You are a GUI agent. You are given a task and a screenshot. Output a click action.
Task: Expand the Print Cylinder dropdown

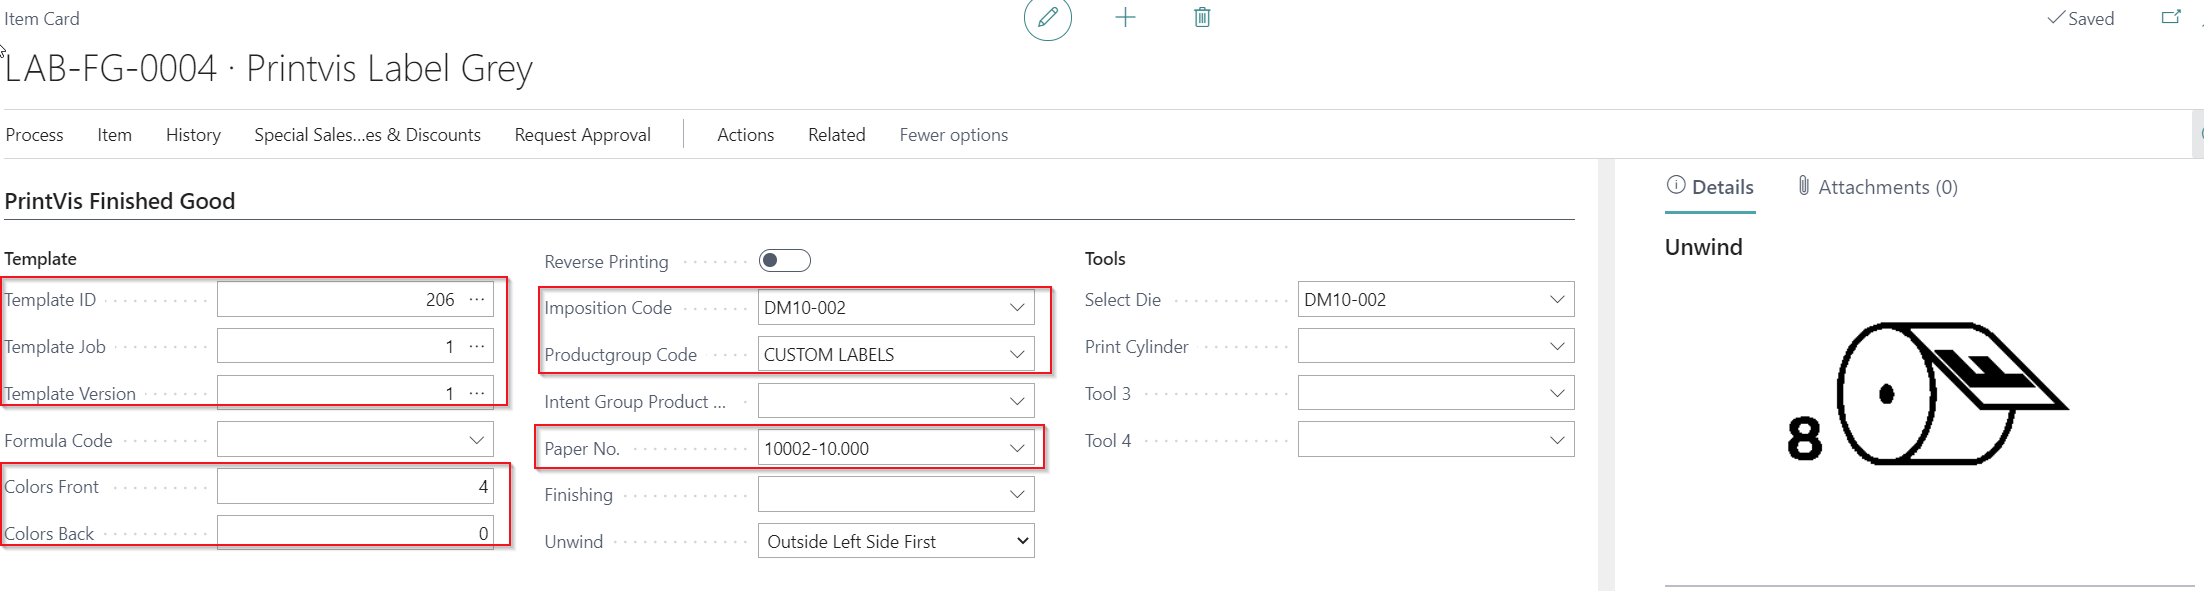click(1557, 346)
